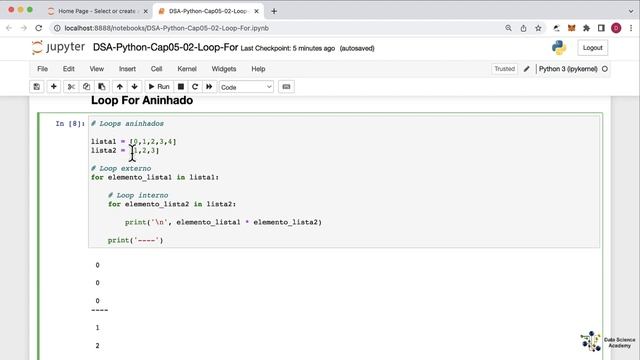Go forward in the browser

[24, 28]
